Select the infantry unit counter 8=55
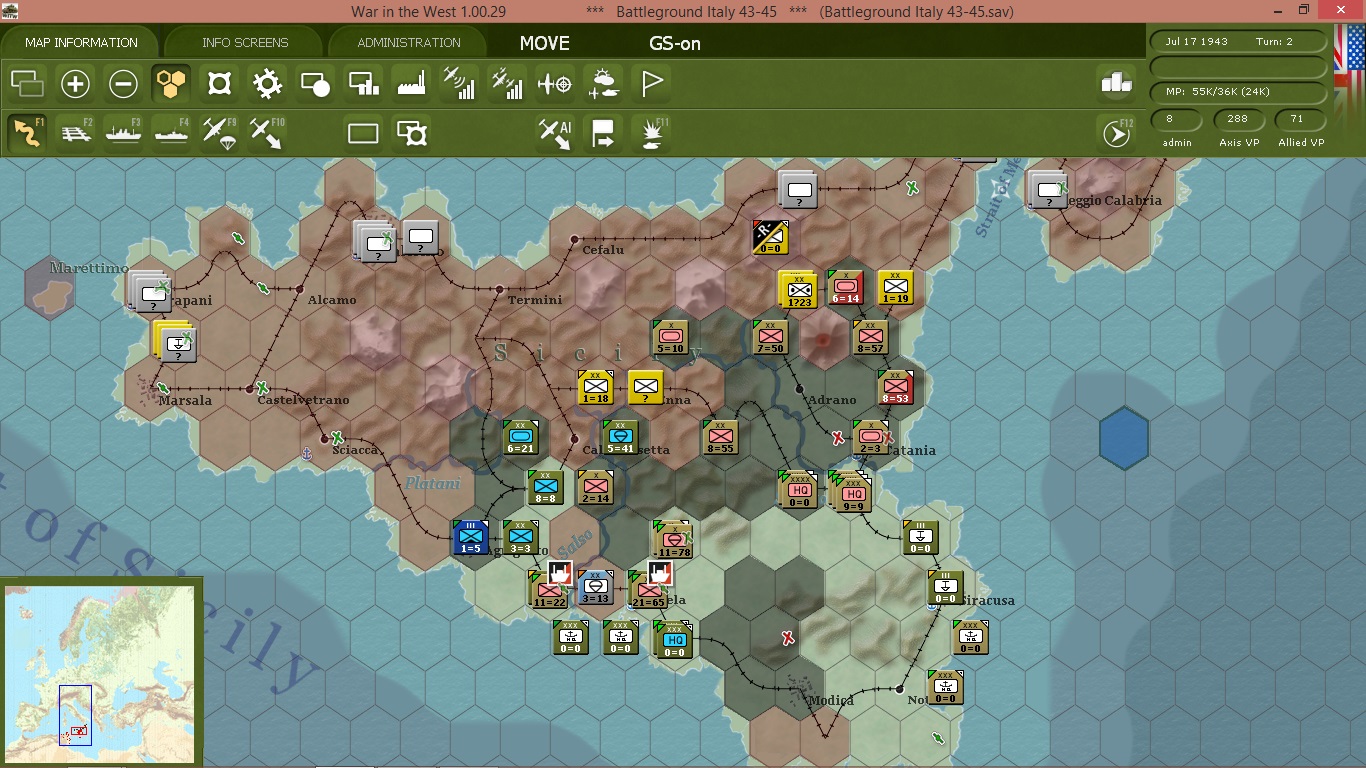Viewport: 1366px width, 768px height. click(720, 438)
